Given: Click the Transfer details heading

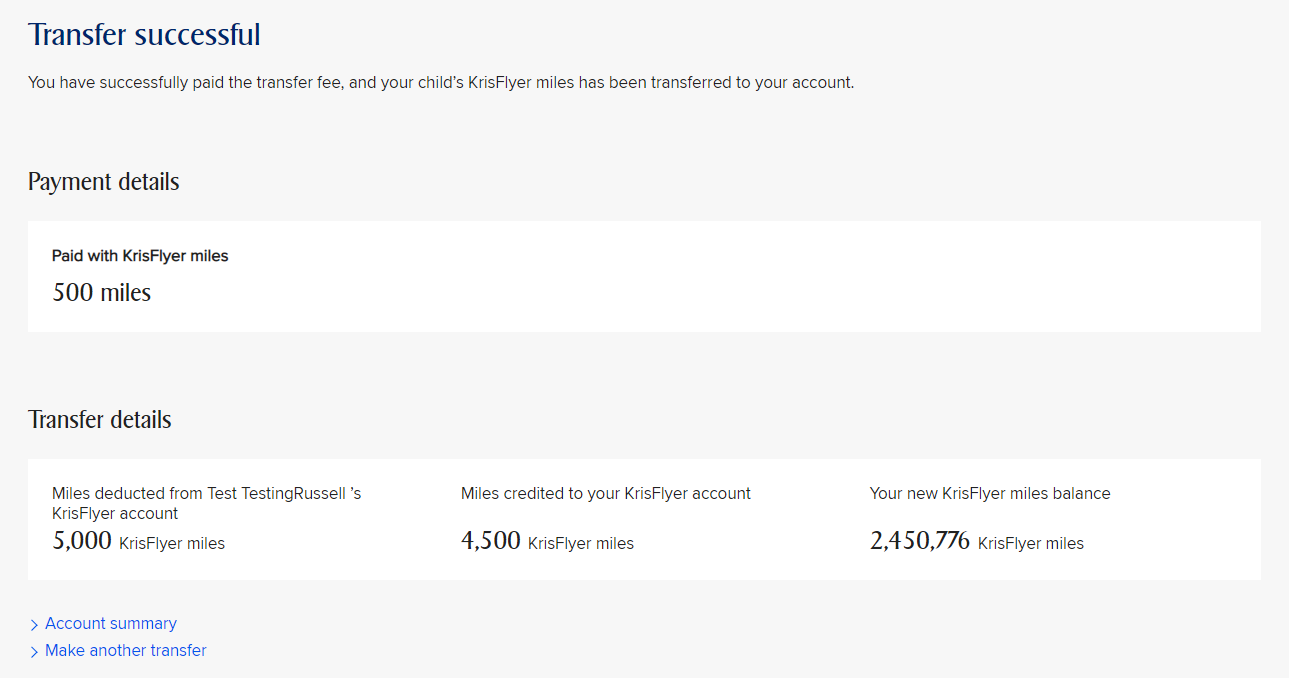Looking at the screenshot, I should pos(99,420).
